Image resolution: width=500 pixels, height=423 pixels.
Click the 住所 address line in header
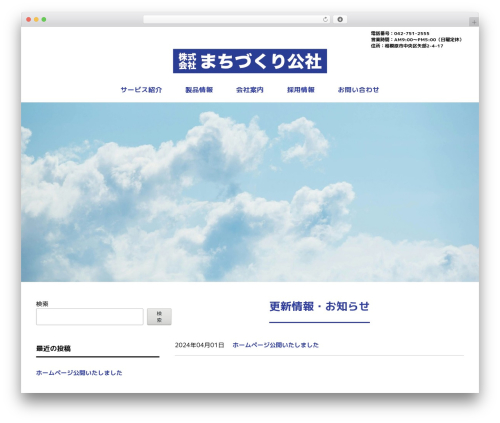[407, 46]
